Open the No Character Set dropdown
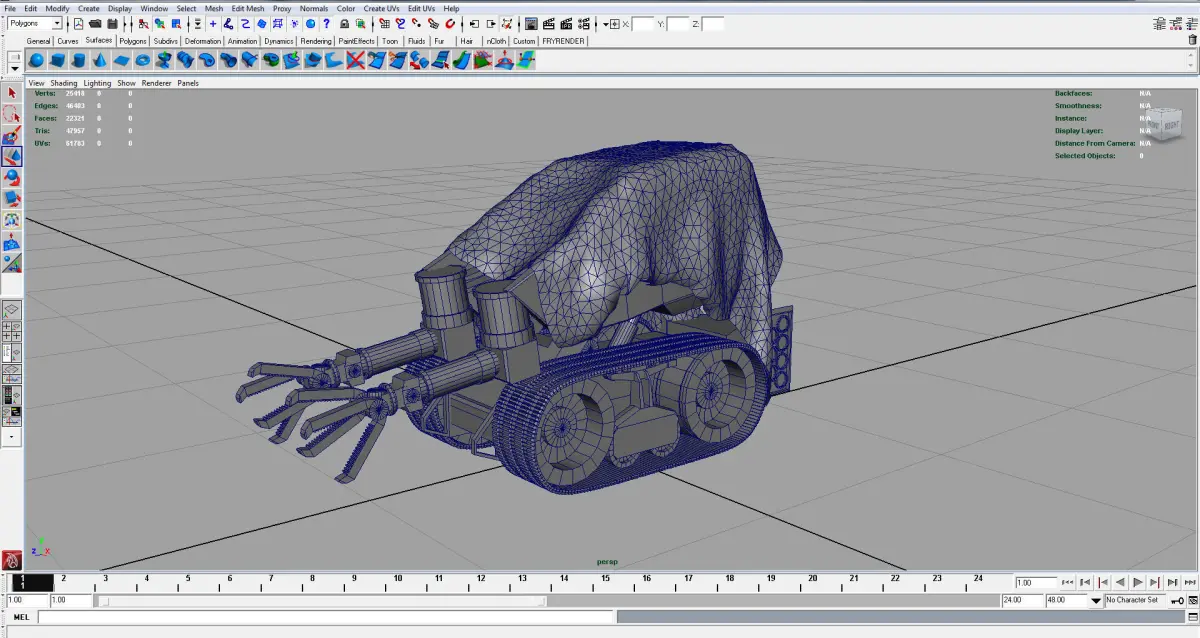The height and width of the screenshot is (638, 1200). pos(1135,600)
